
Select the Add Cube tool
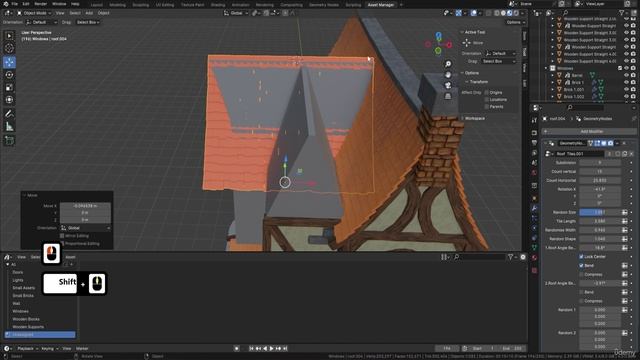click(x=9, y=141)
